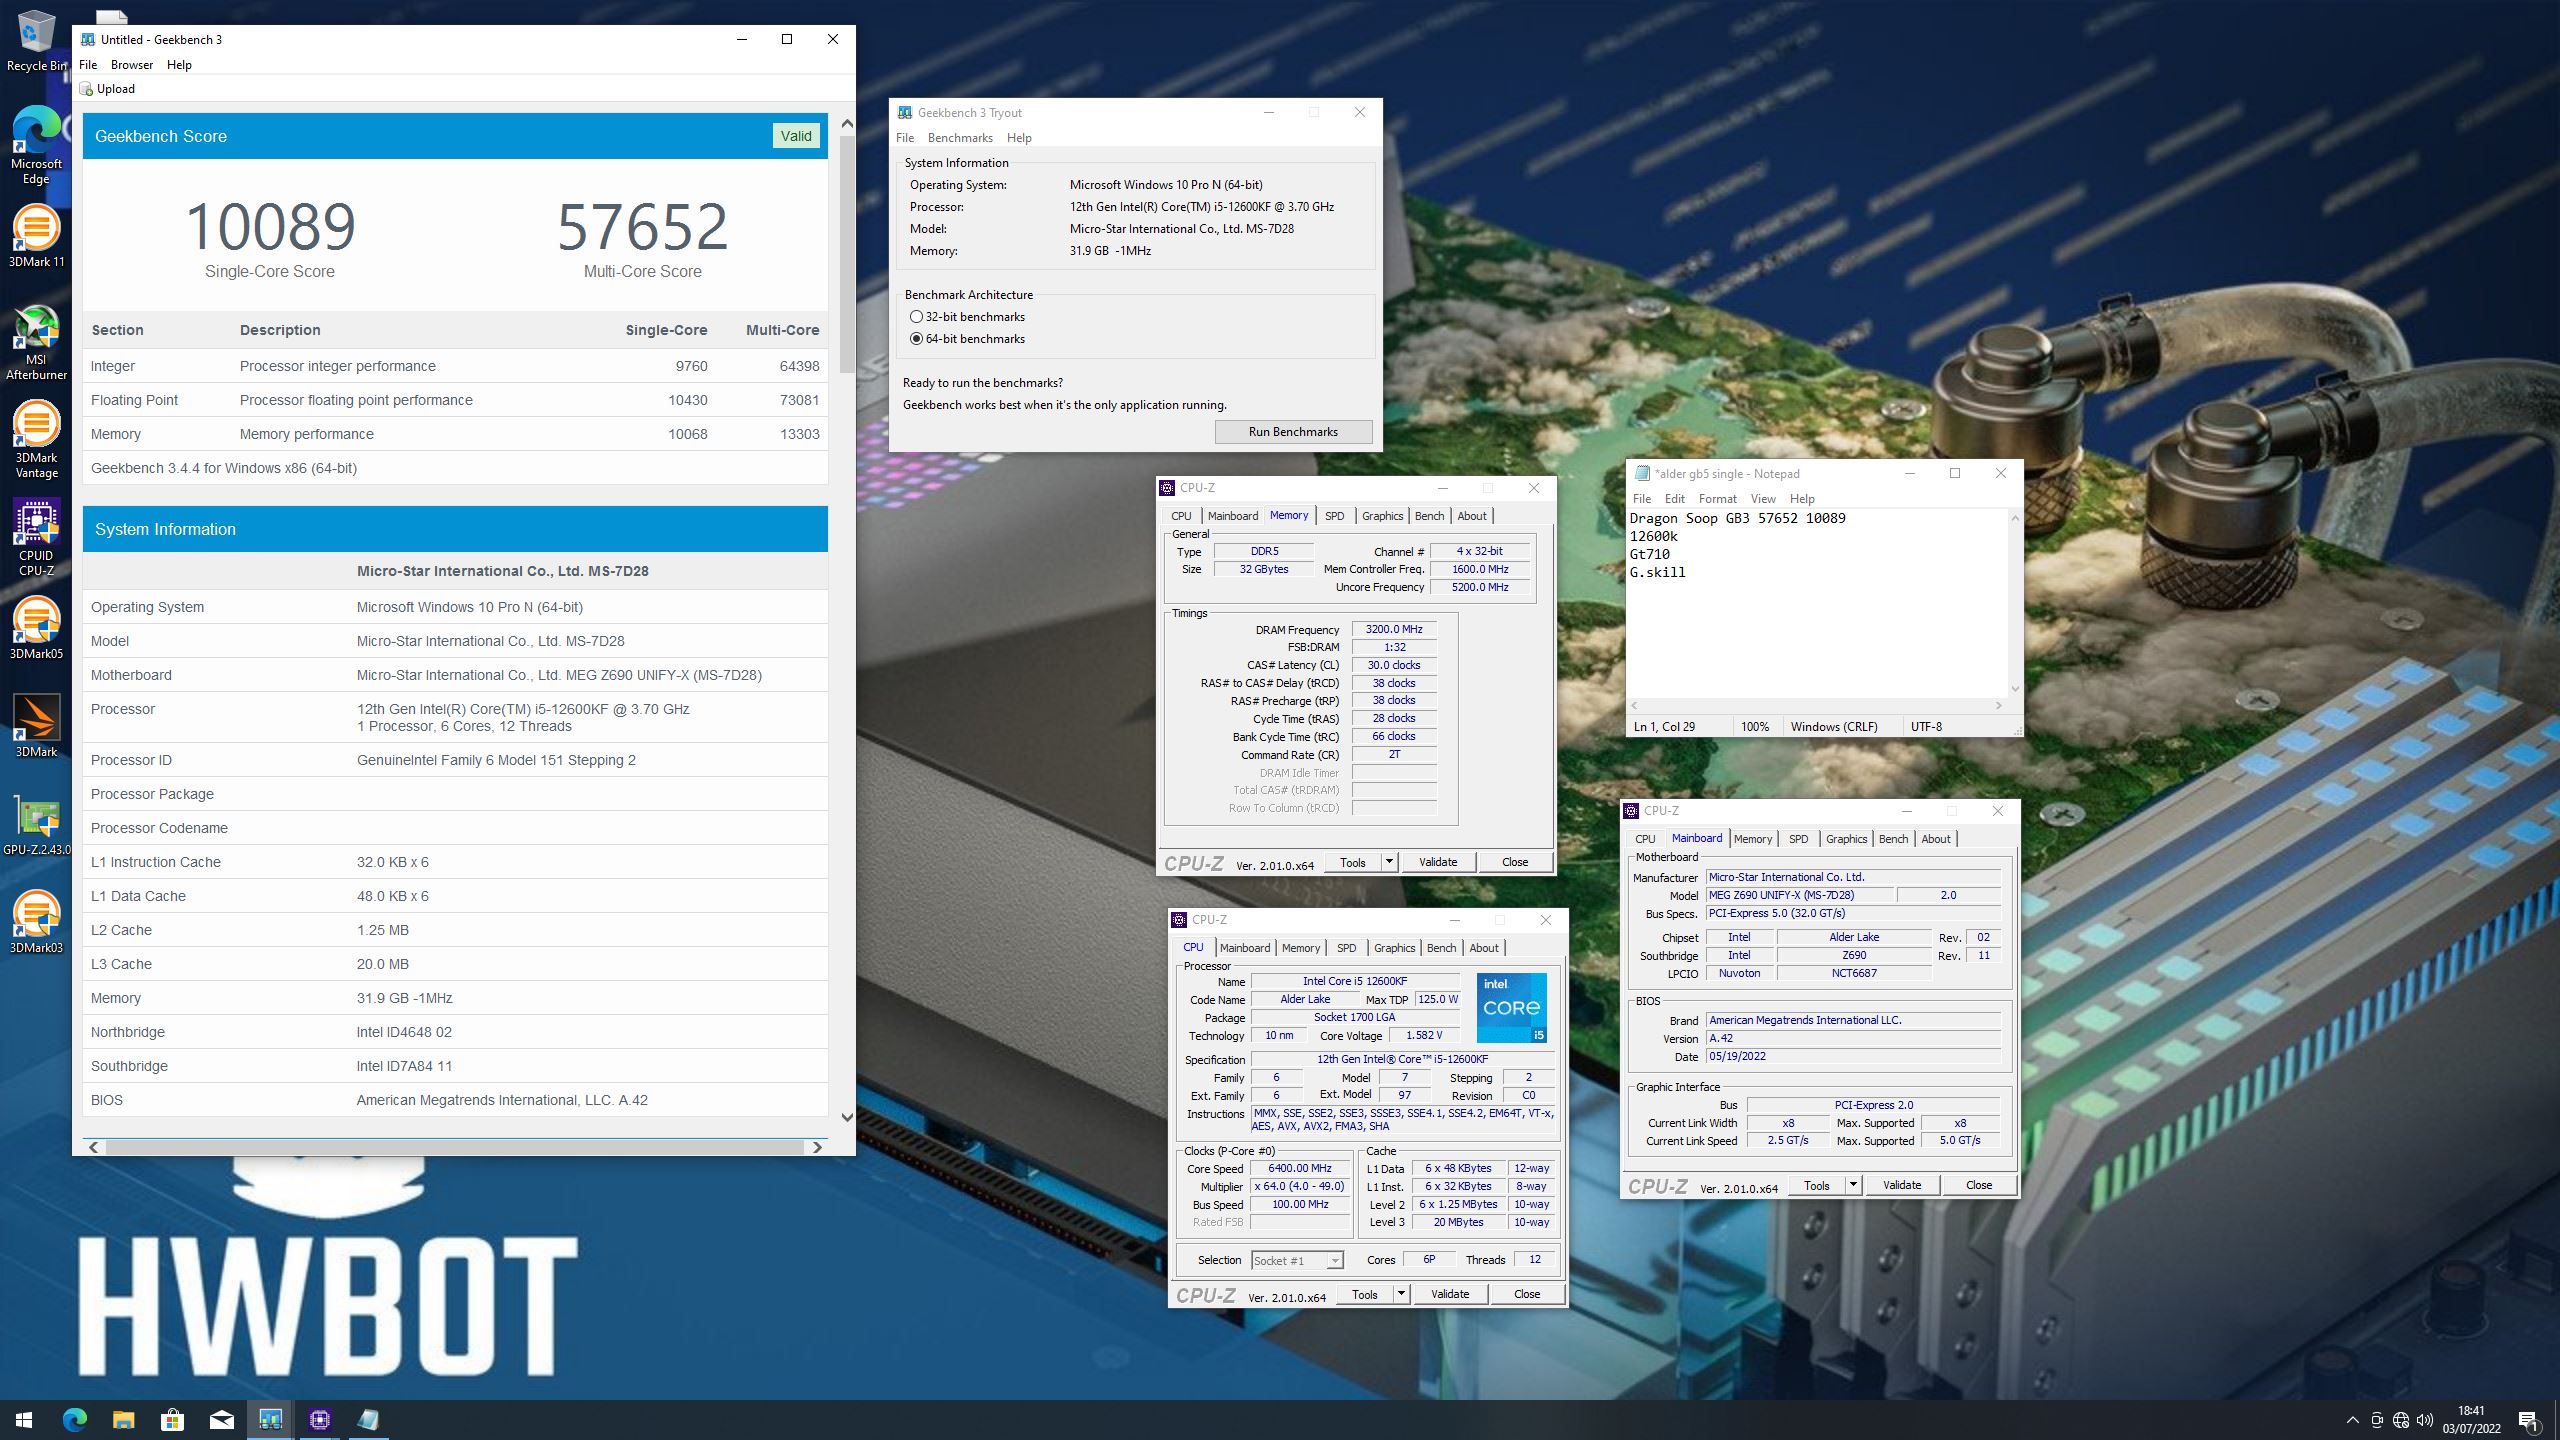Open network icon in system tray
The height and width of the screenshot is (1440, 2560).
[2401, 1420]
